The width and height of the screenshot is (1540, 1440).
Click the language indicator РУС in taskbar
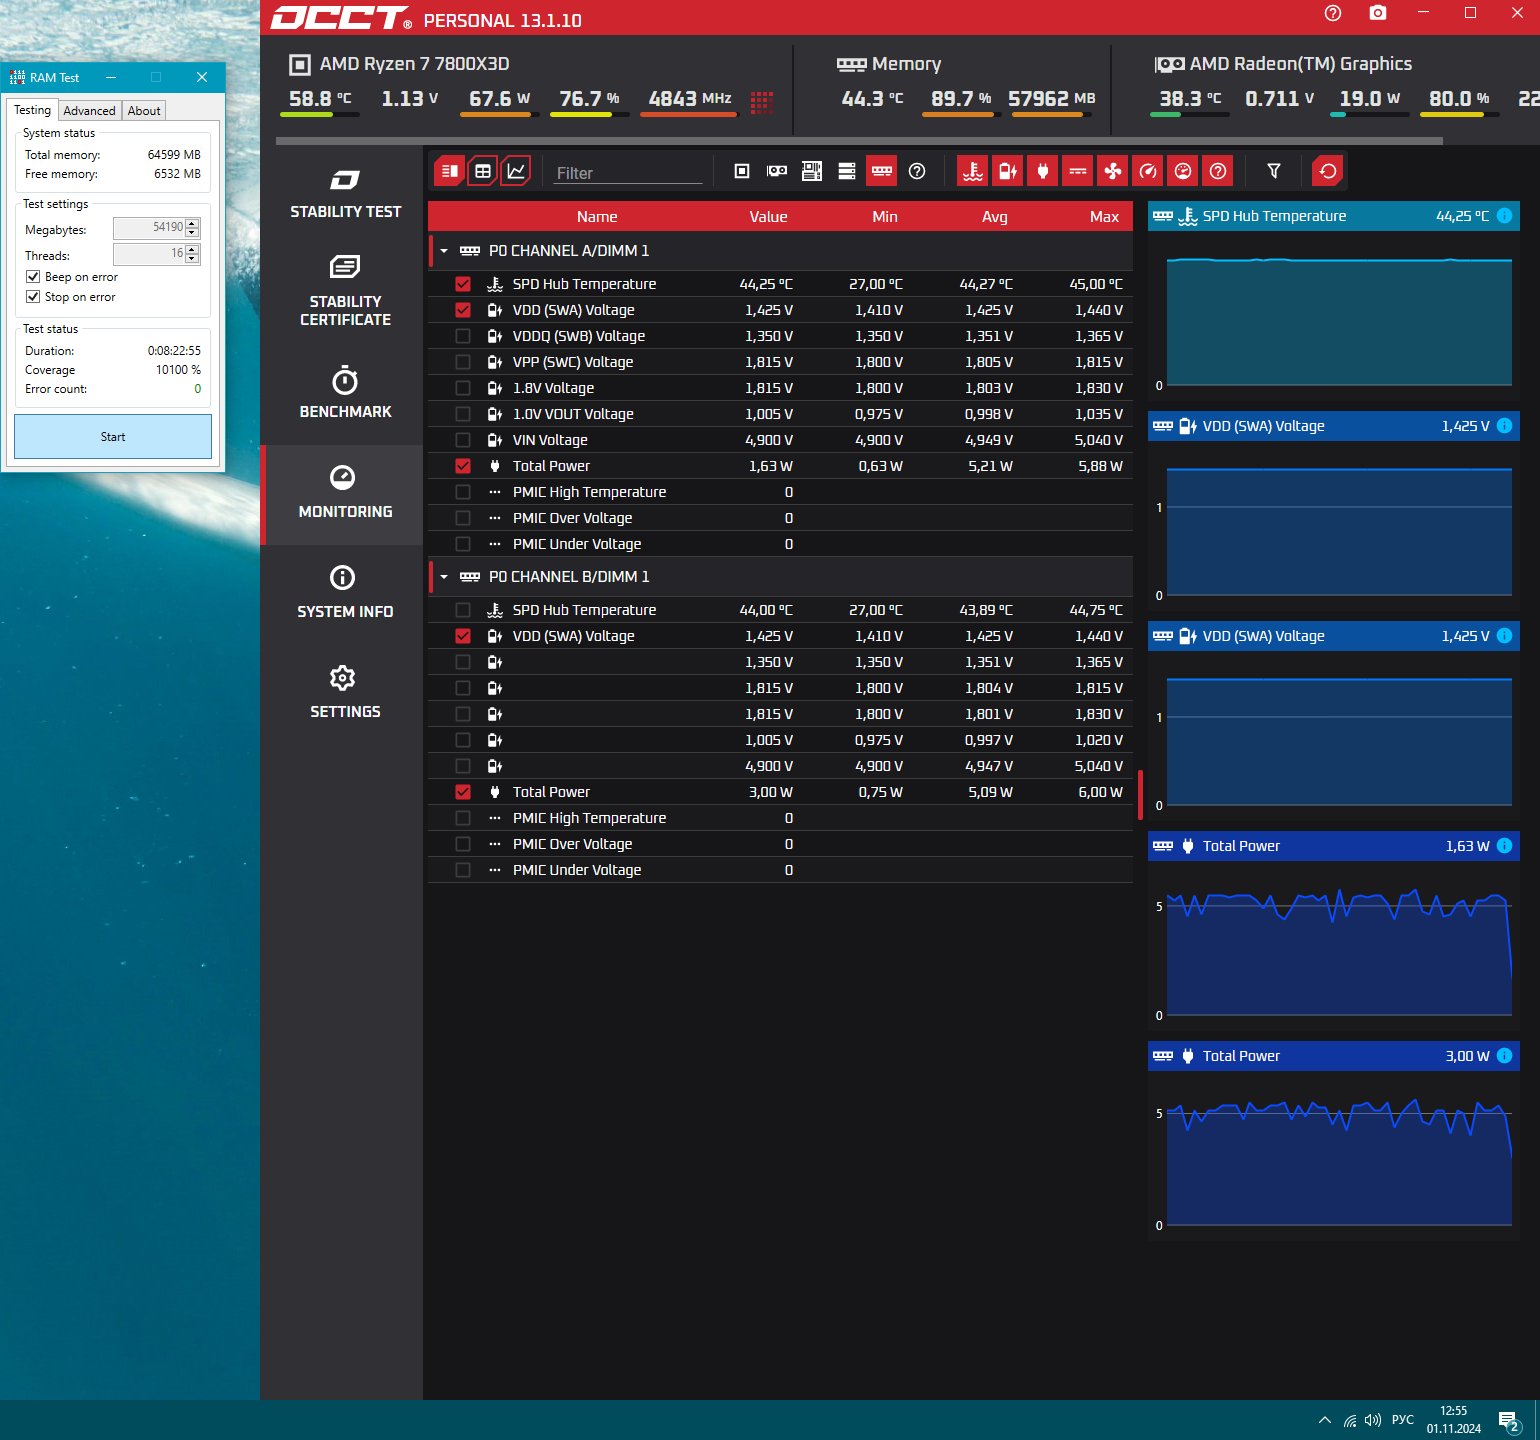tap(1403, 1420)
